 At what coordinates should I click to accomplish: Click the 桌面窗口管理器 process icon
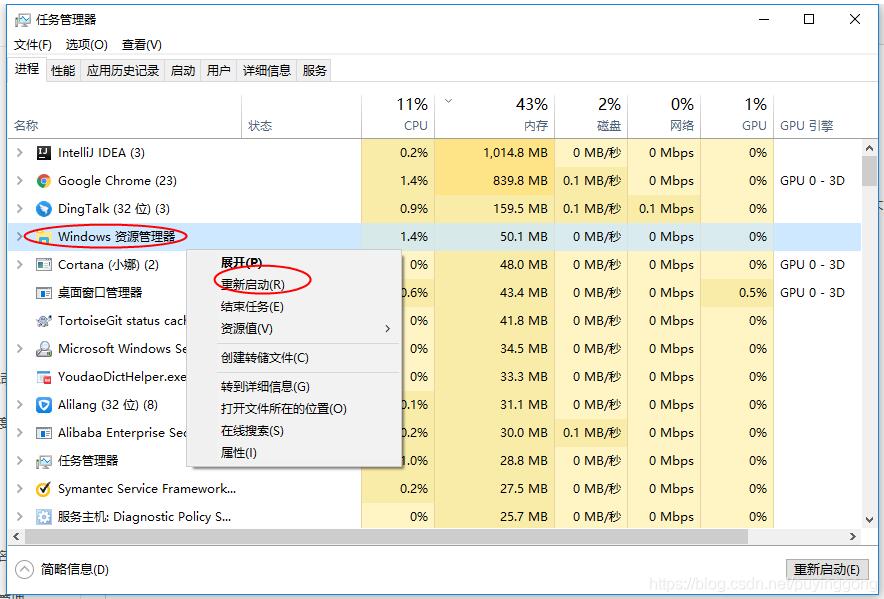coord(42,293)
